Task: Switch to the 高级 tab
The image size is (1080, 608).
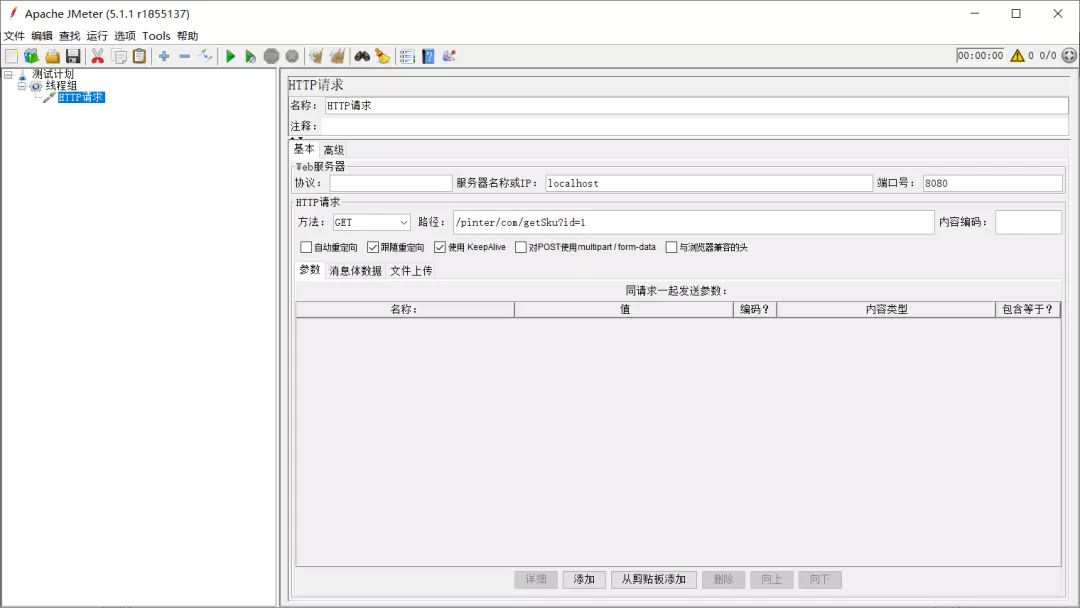Action: (333, 150)
